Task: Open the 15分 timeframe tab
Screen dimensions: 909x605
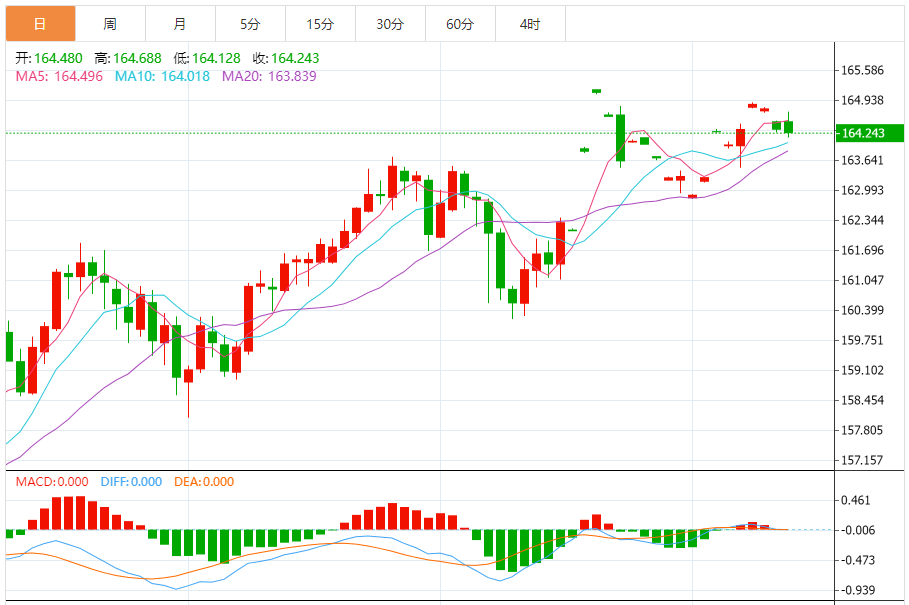Action: tap(321, 24)
